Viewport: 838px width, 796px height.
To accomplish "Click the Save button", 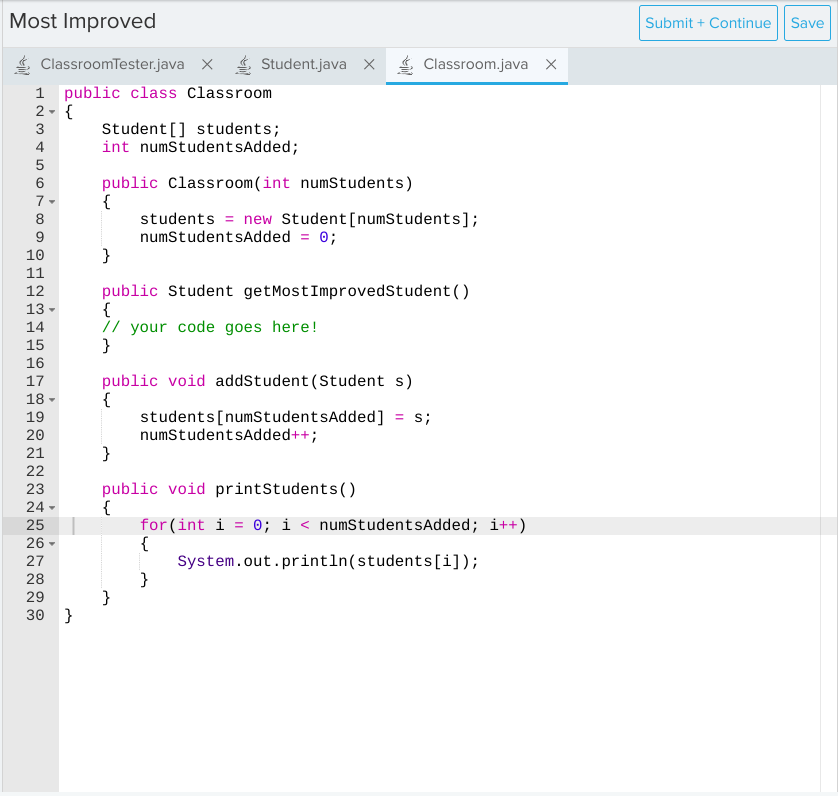I will coord(807,23).
